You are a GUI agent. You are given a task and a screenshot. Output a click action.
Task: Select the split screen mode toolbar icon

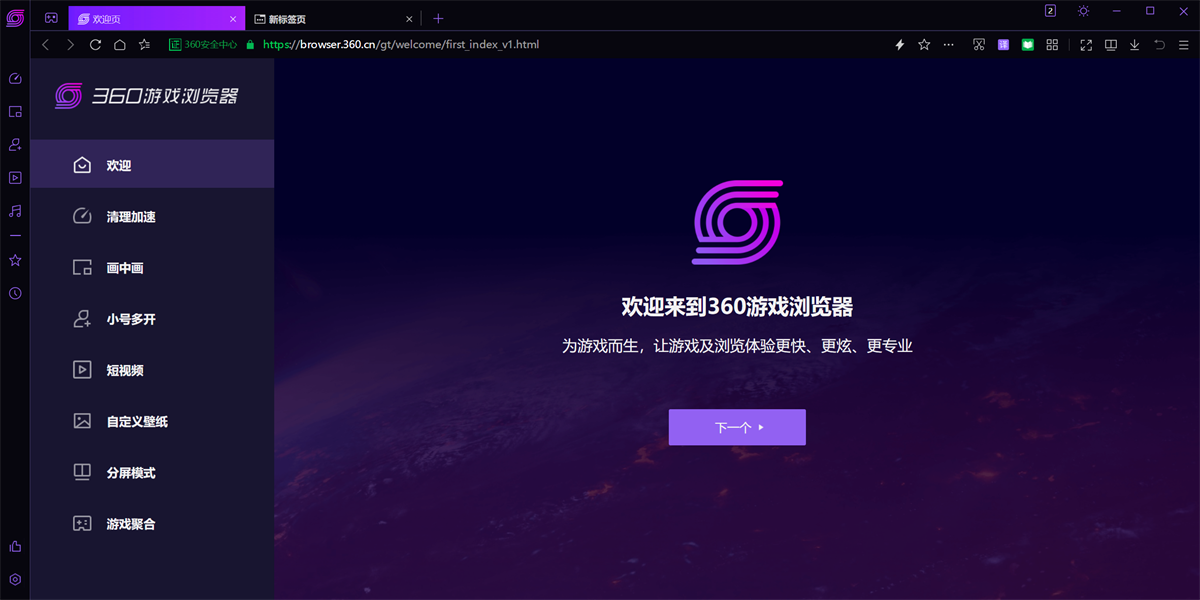(1110, 44)
